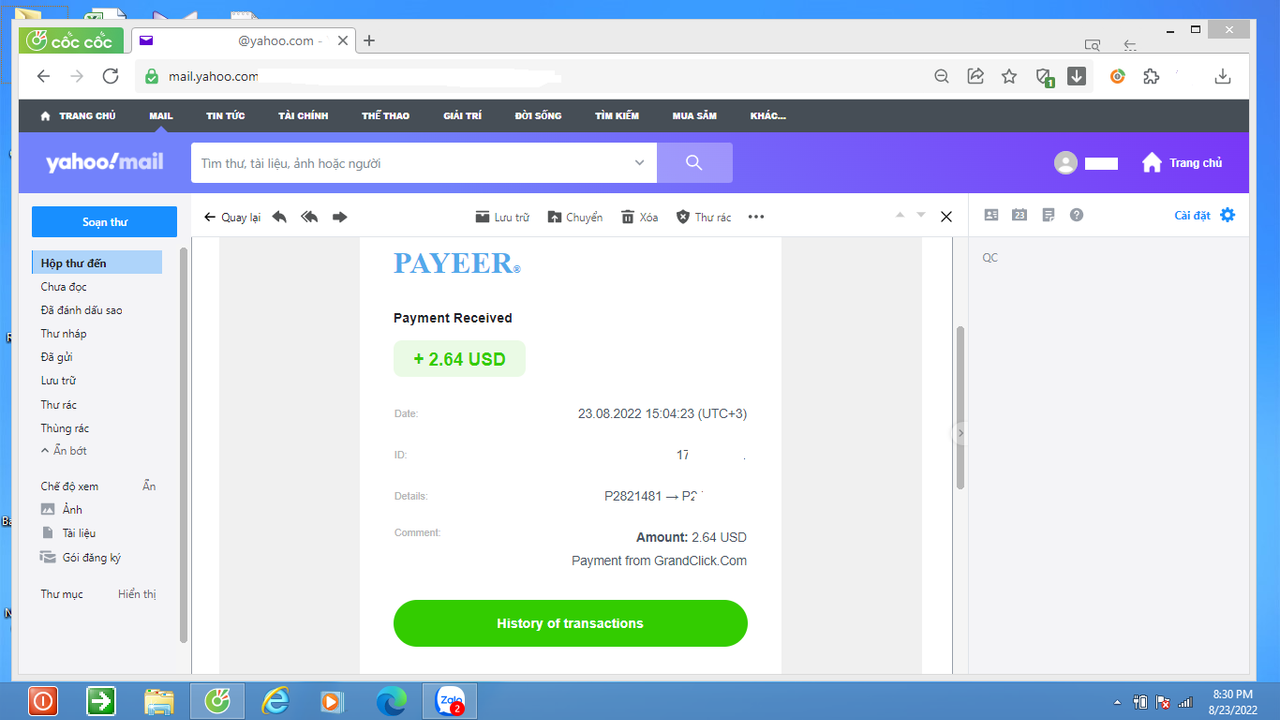Reply all to this email
1280x720 pixels.
tap(309, 217)
